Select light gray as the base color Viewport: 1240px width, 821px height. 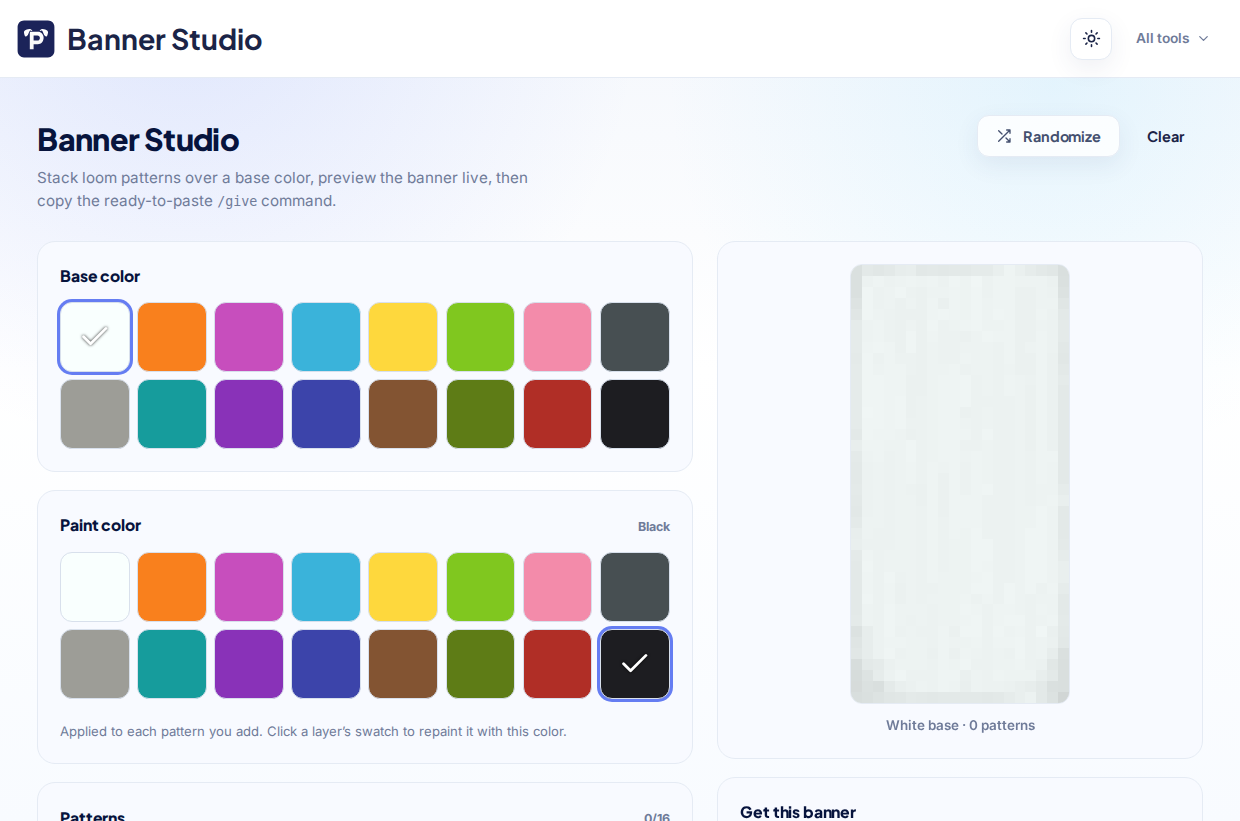coord(95,414)
